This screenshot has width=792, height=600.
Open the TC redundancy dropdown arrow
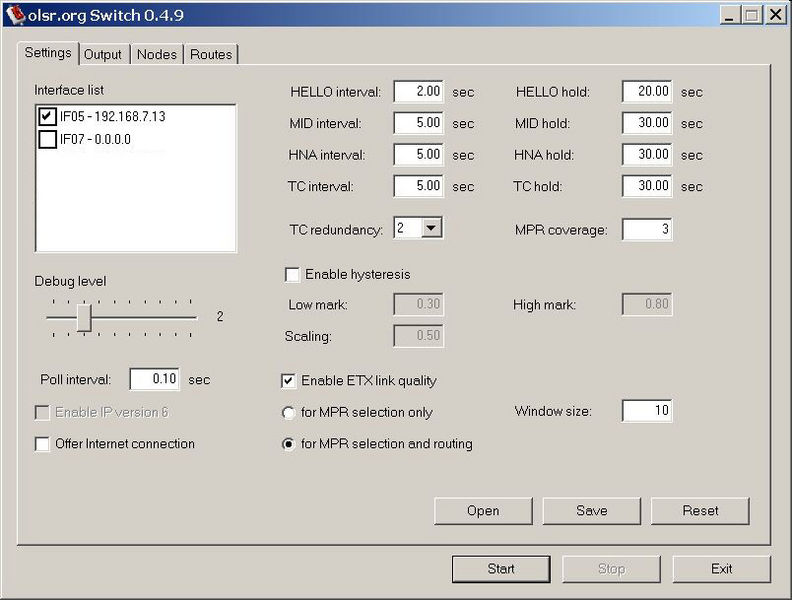431,228
